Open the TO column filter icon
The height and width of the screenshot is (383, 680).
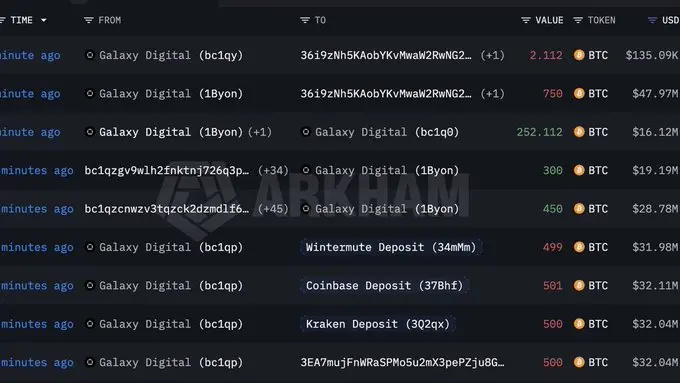tap(305, 20)
